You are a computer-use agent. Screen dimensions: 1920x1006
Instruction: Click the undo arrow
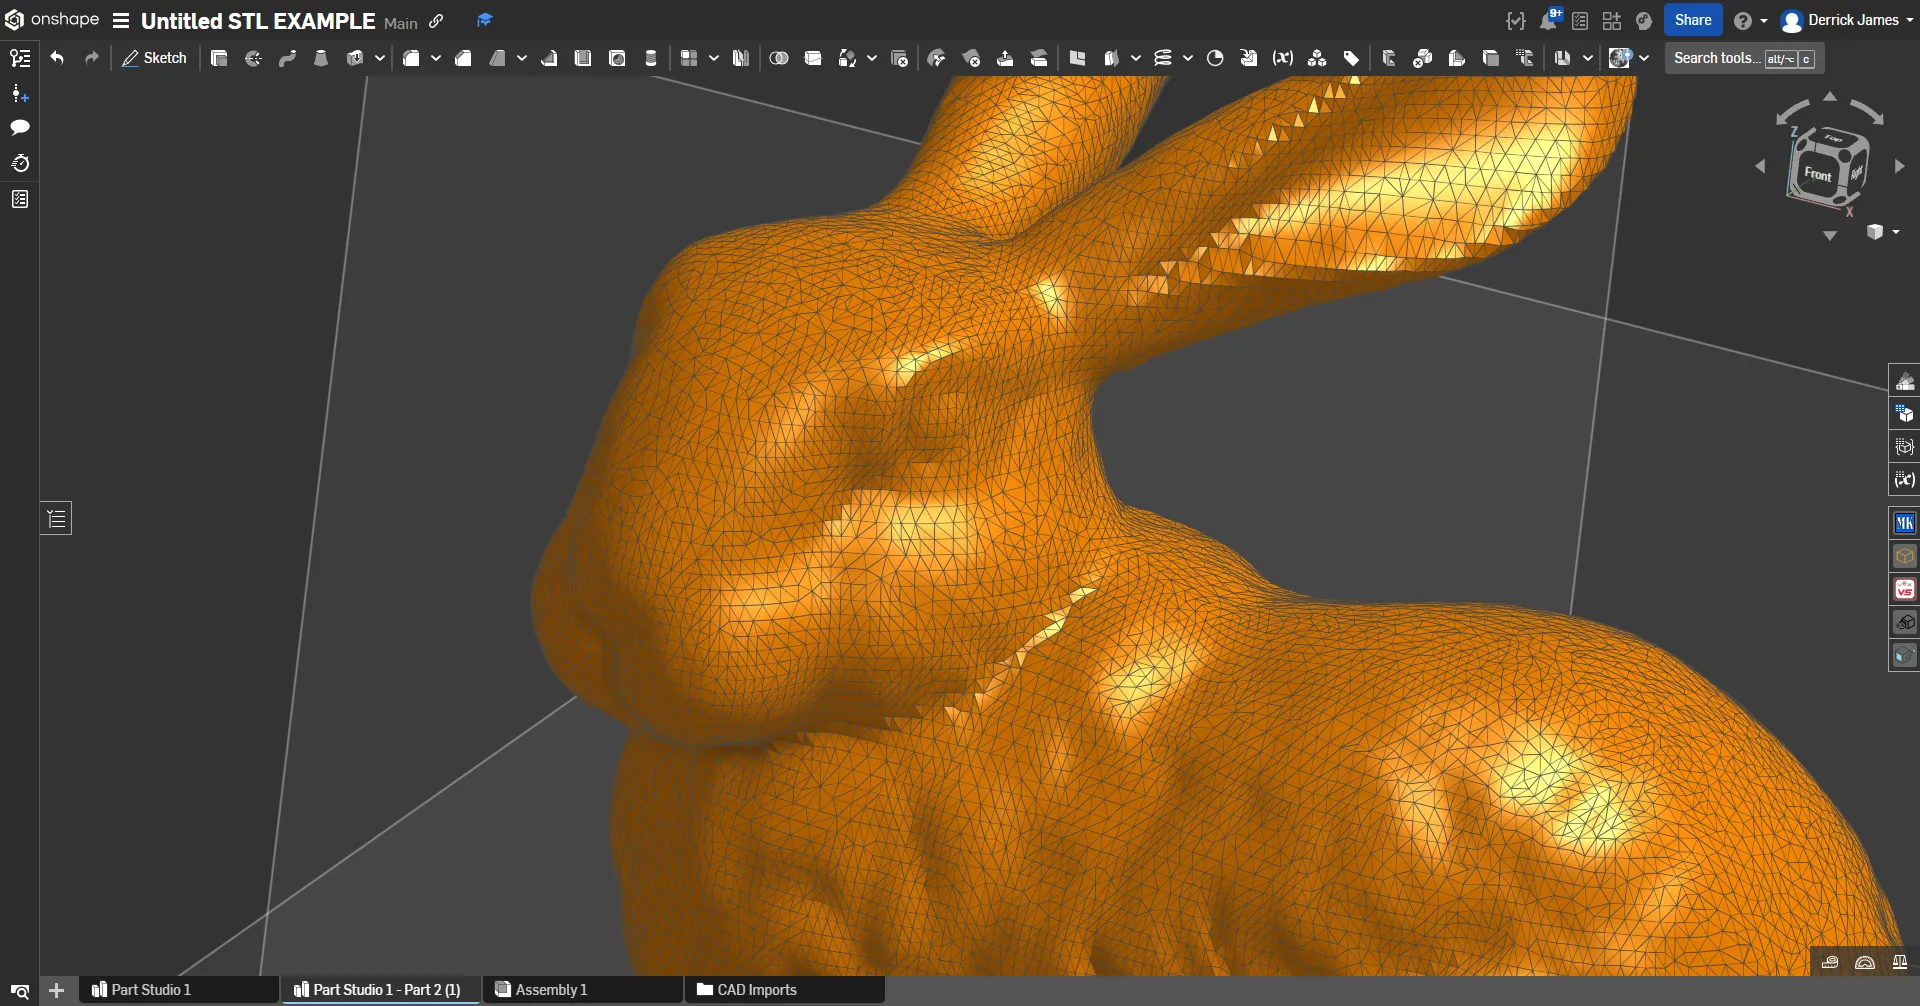57,58
